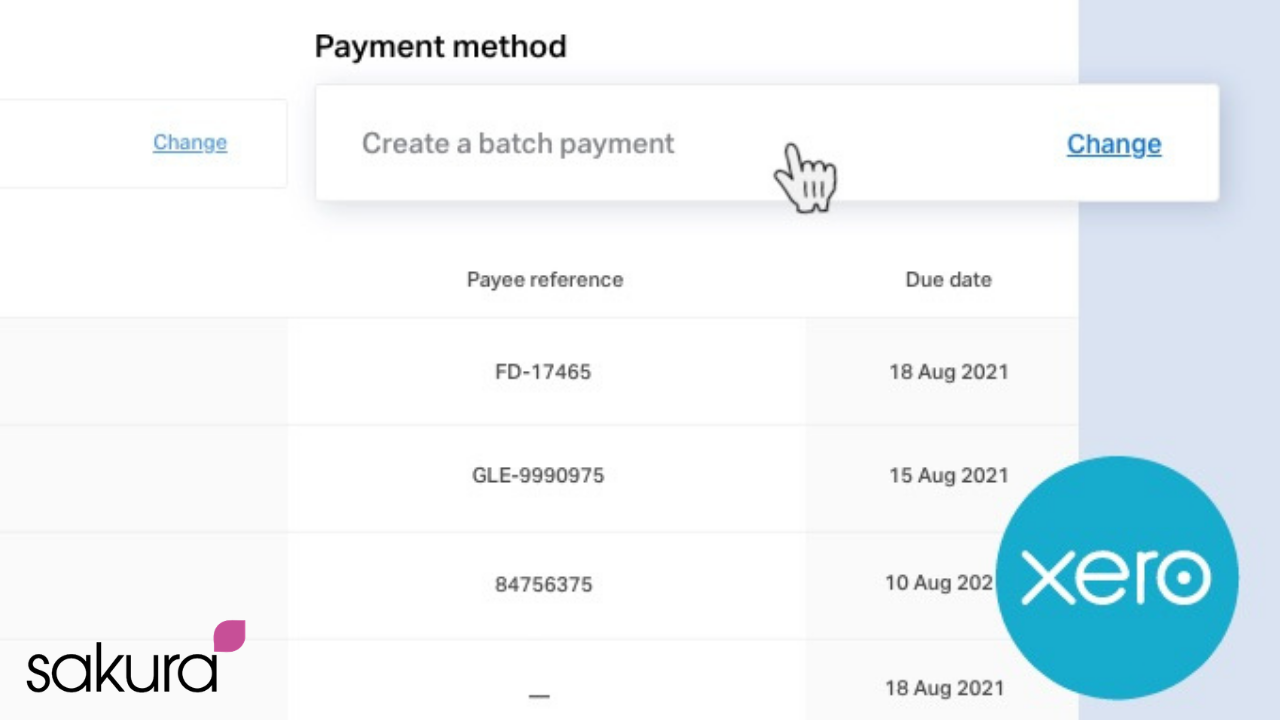
Task: Click the Sakura logo
Action: 135,657
